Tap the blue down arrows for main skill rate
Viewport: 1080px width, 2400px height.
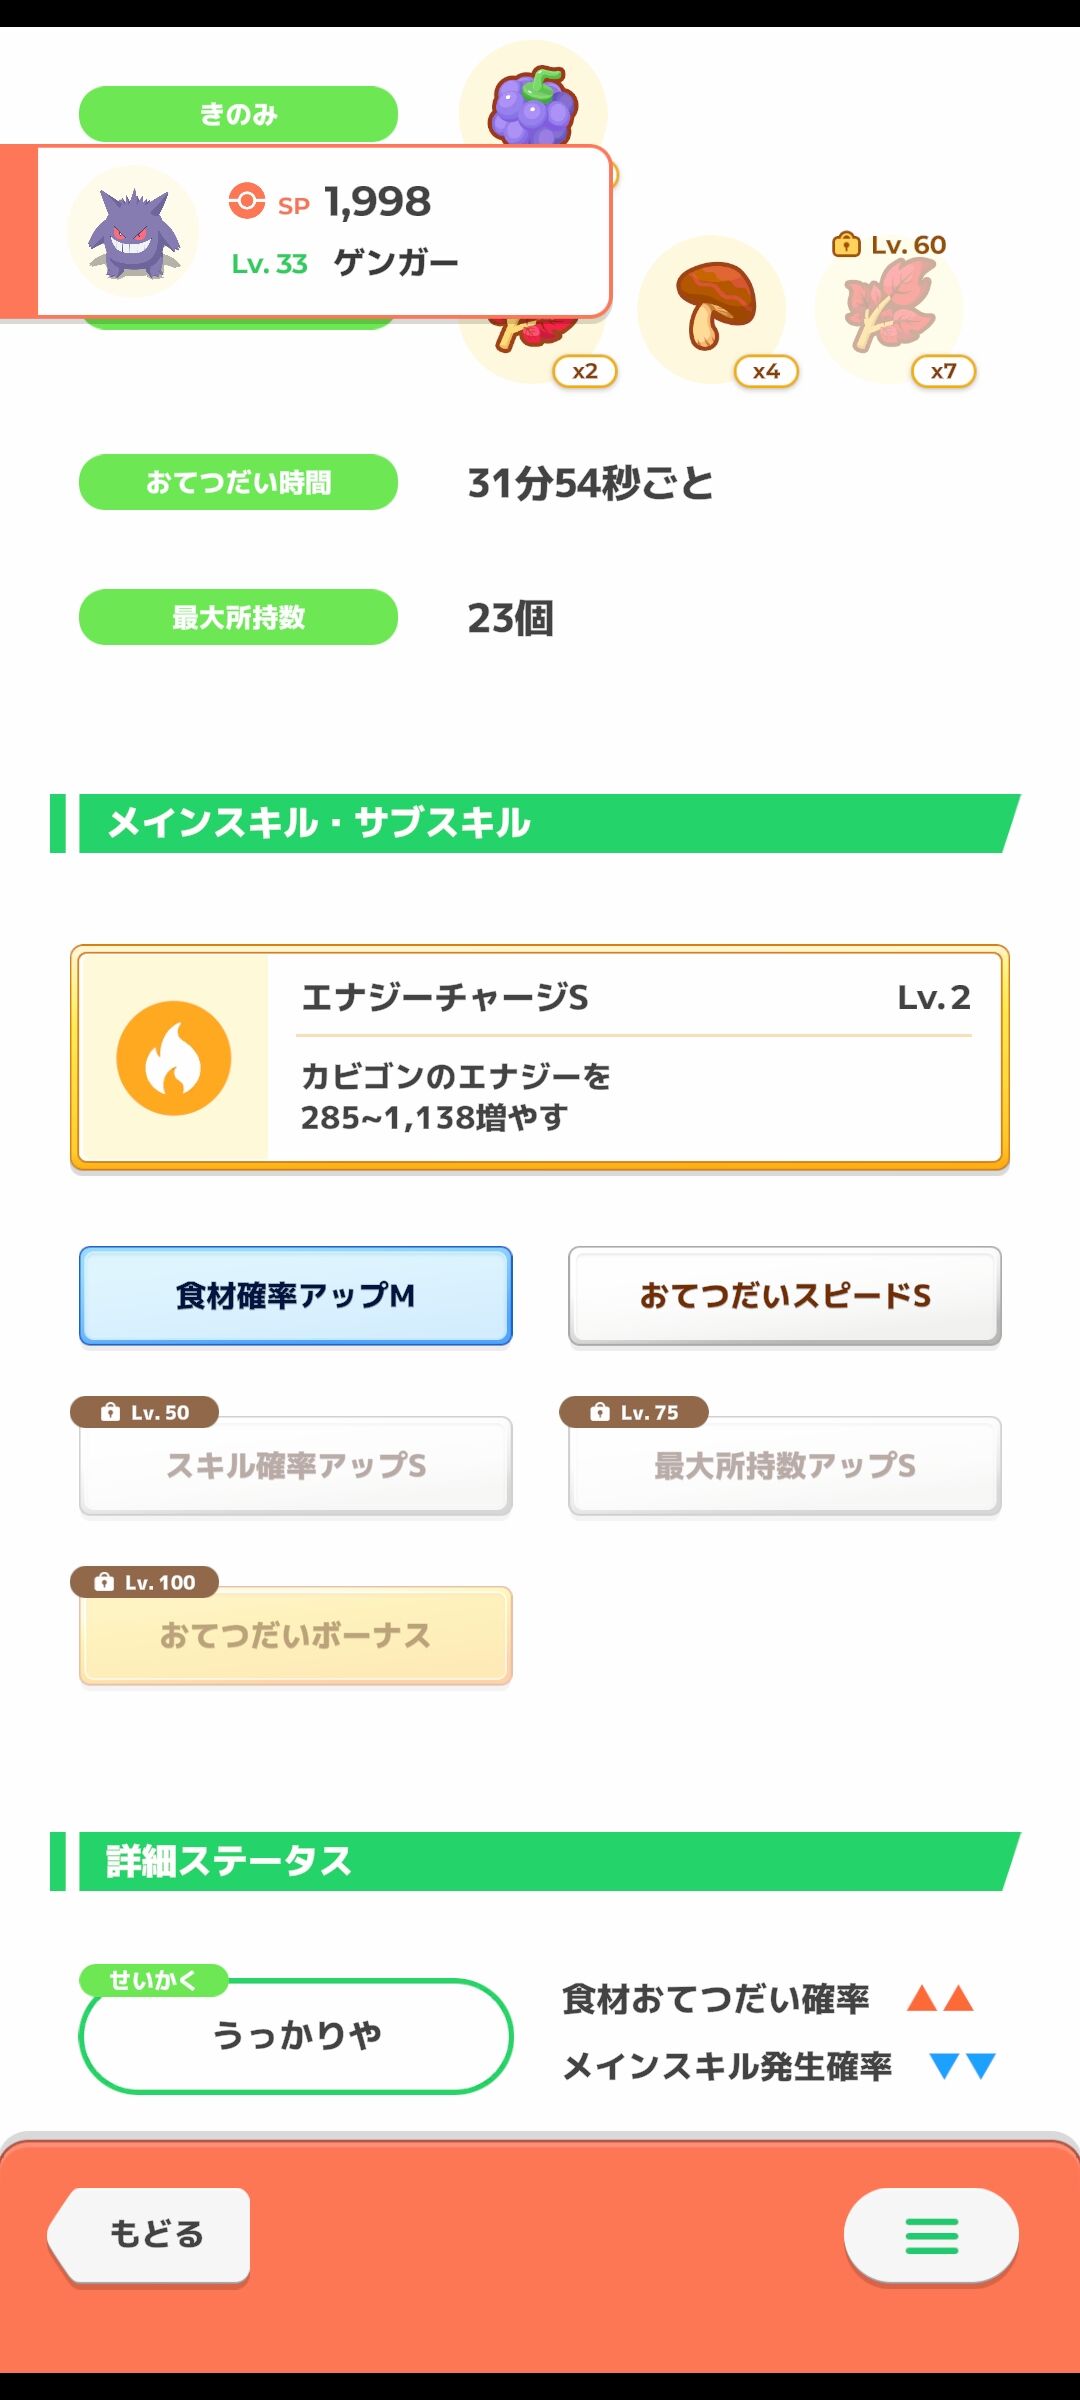tap(963, 2066)
